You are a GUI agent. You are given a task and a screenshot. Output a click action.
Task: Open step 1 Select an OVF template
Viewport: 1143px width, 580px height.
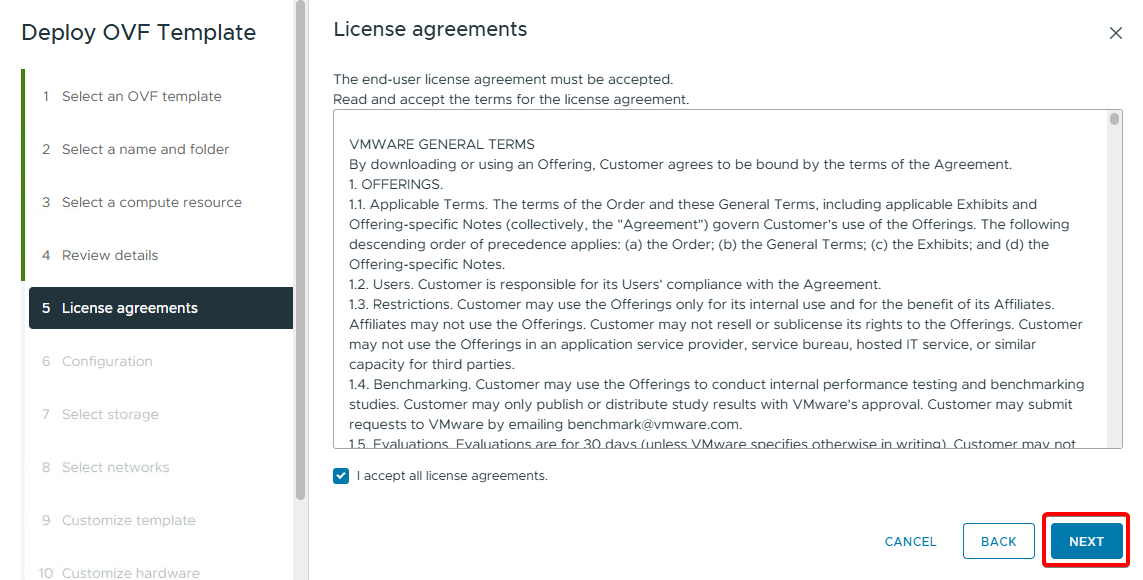[141, 96]
